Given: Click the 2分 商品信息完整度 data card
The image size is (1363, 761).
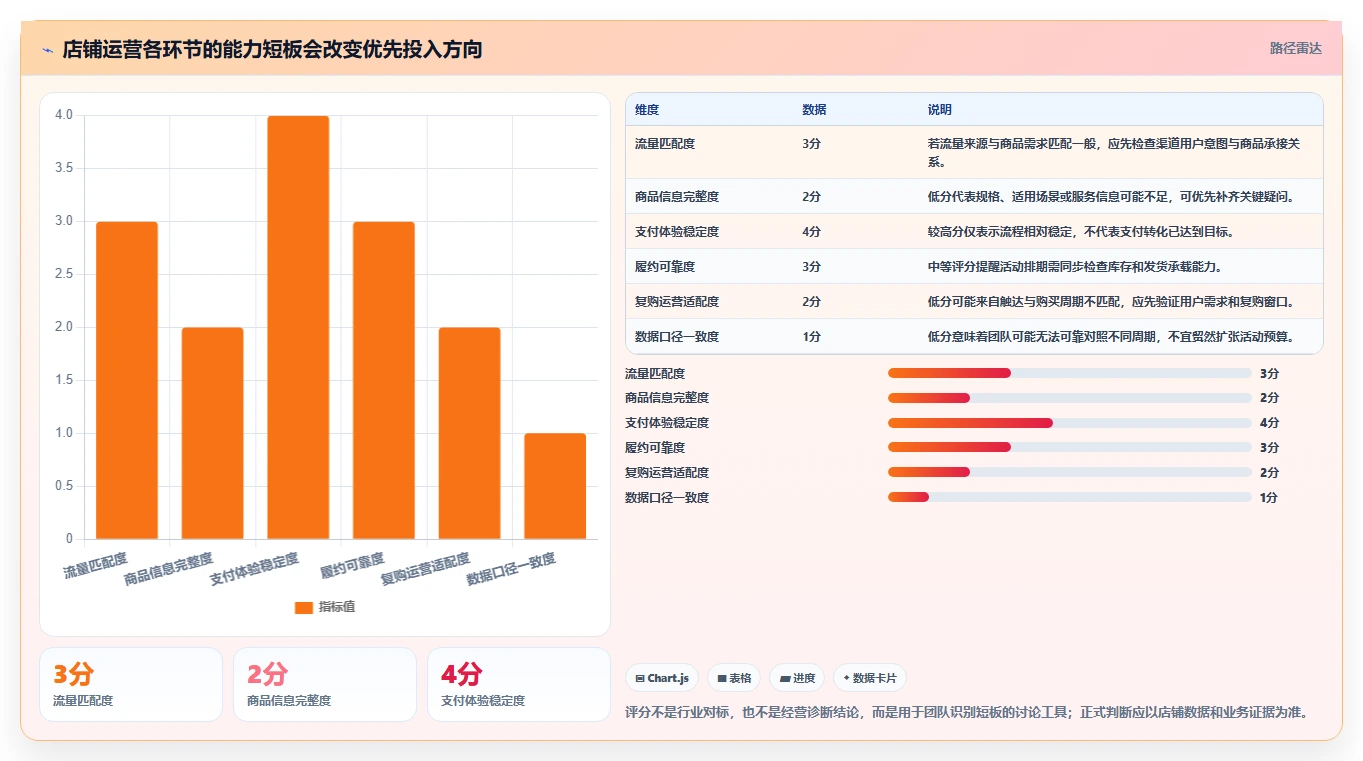Looking at the screenshot, I should [325, 684].
